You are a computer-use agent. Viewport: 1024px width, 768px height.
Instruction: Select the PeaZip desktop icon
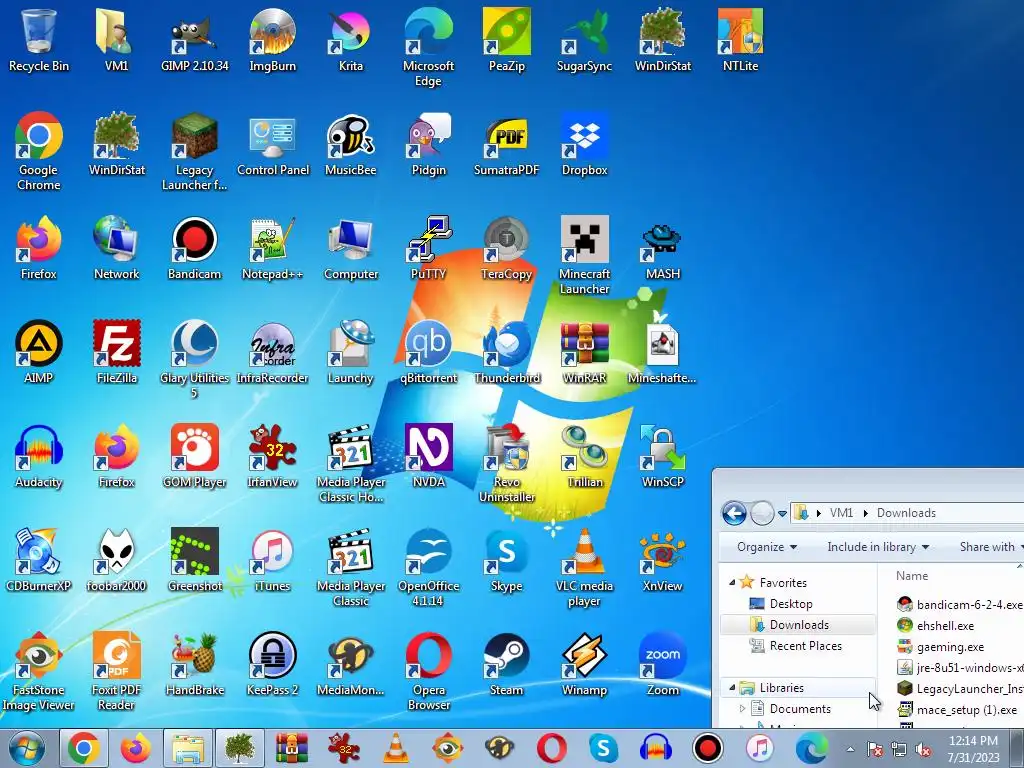pos(507,39)
